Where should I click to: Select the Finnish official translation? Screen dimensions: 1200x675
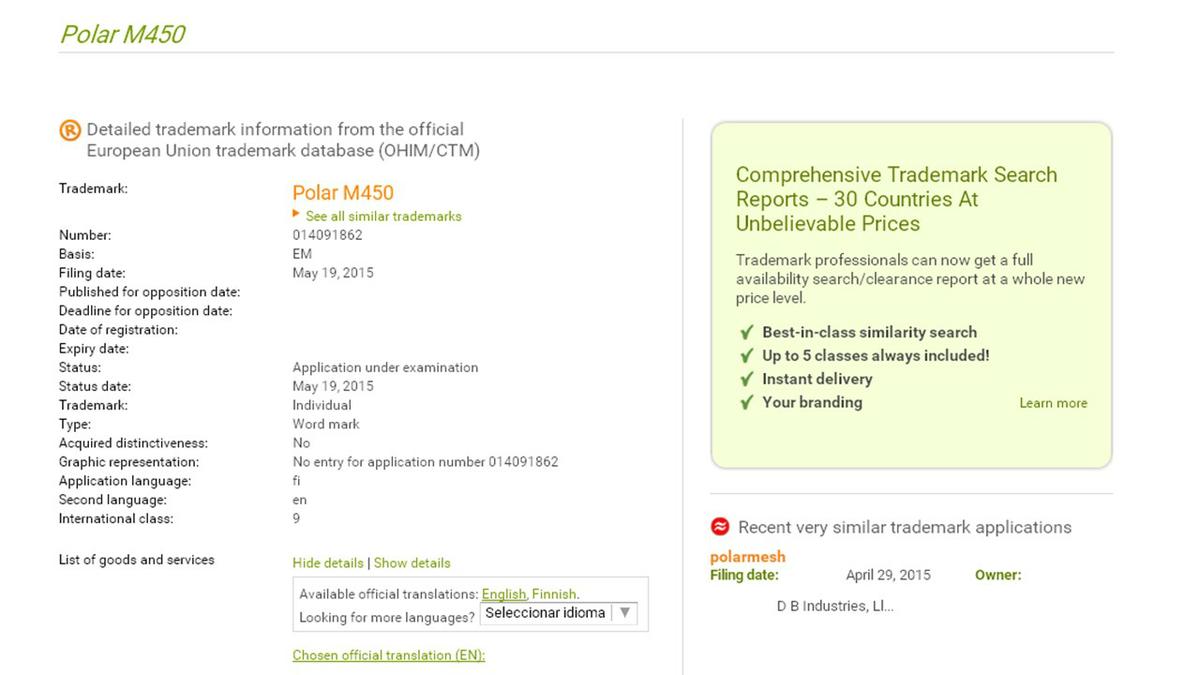pyautogui.click(x=554, y=594)
